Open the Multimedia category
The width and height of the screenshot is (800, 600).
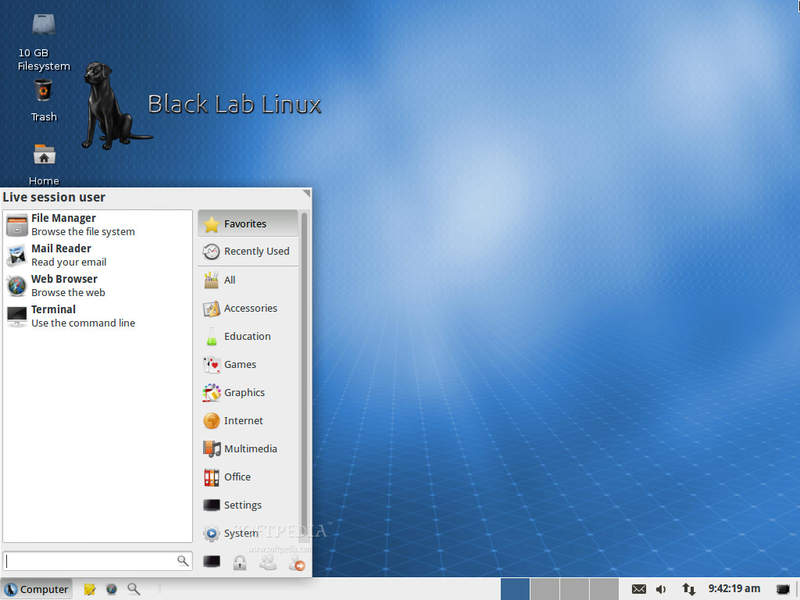pos(248,448)
